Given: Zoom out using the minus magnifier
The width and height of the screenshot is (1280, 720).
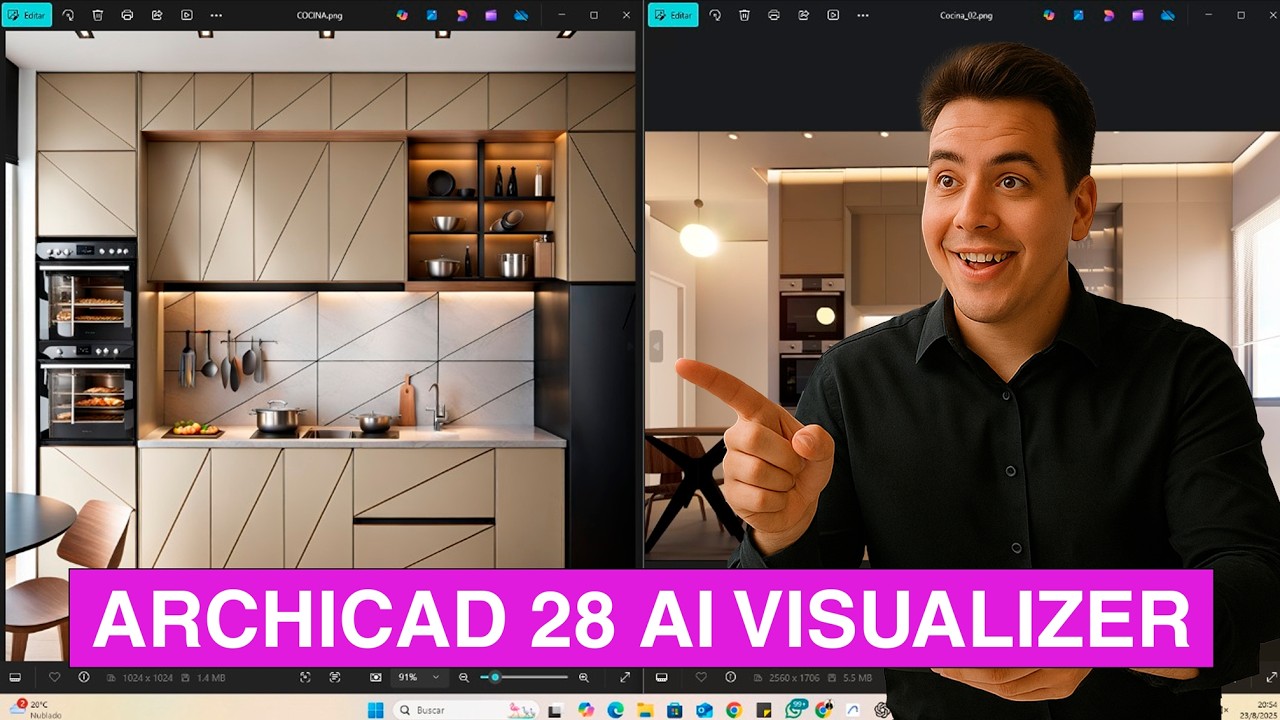Looking at the screenshot, I should [x=464, y=677].
